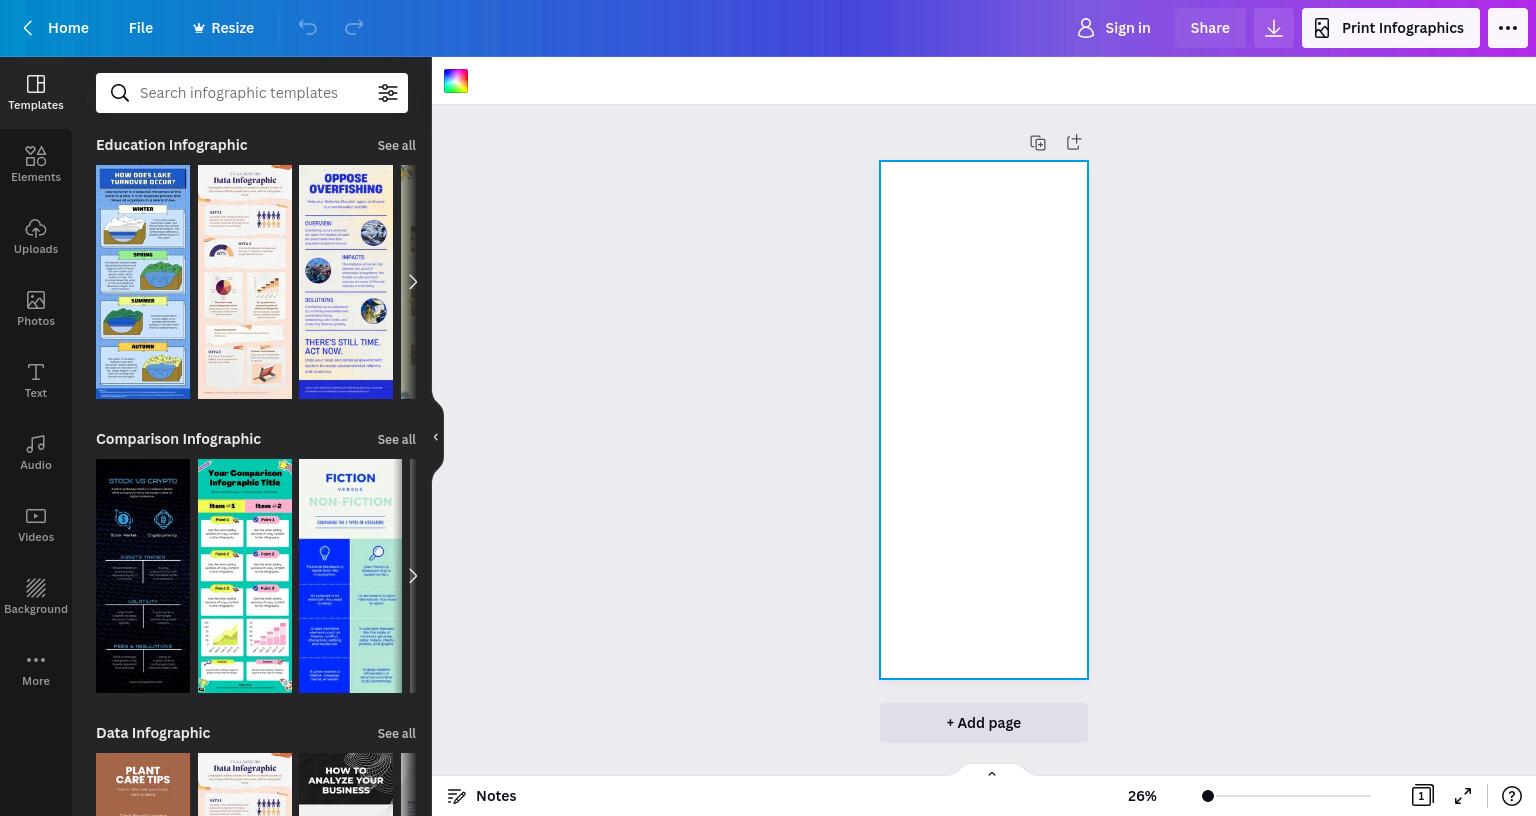This screenshot has height=816, width=1536.
Task: Open the Help question mark icon
Action: pyautogui.click(x=1511, y=796)
